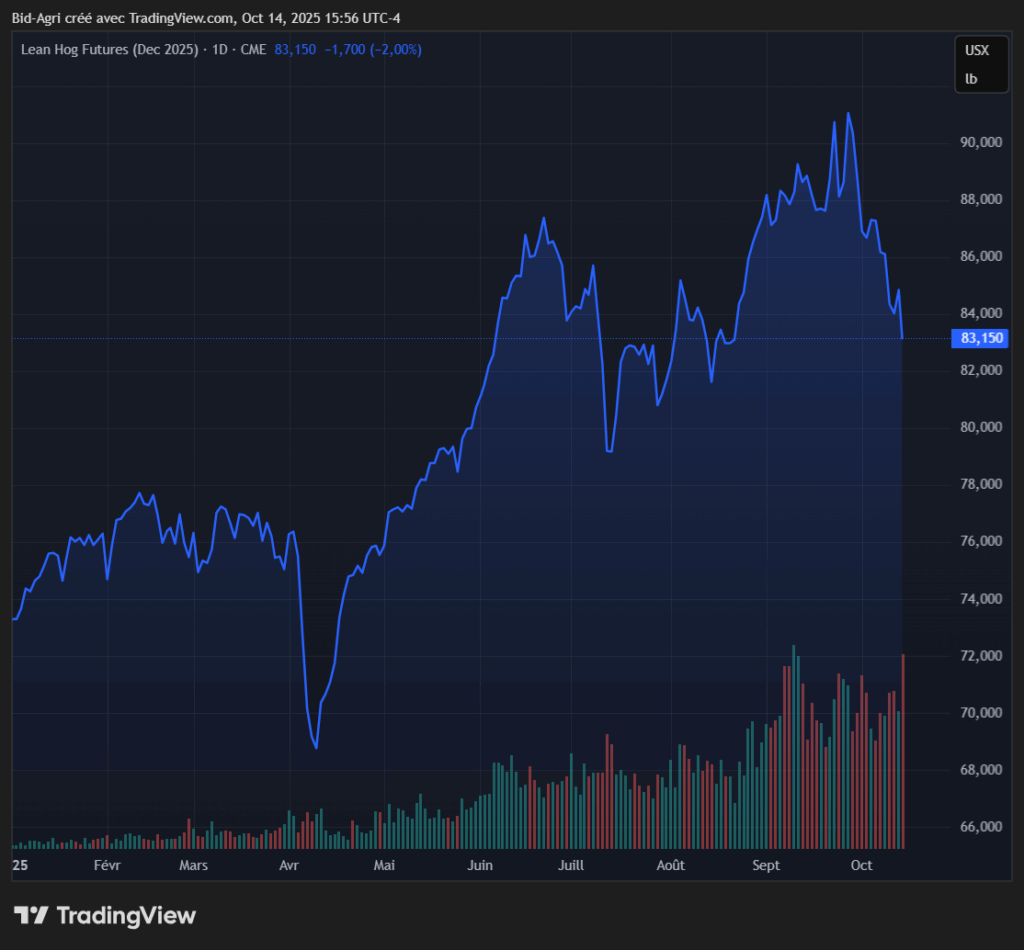
Task: Open the Lean Hog Futures (Dec 2025) symbol title
Action: 110,49
